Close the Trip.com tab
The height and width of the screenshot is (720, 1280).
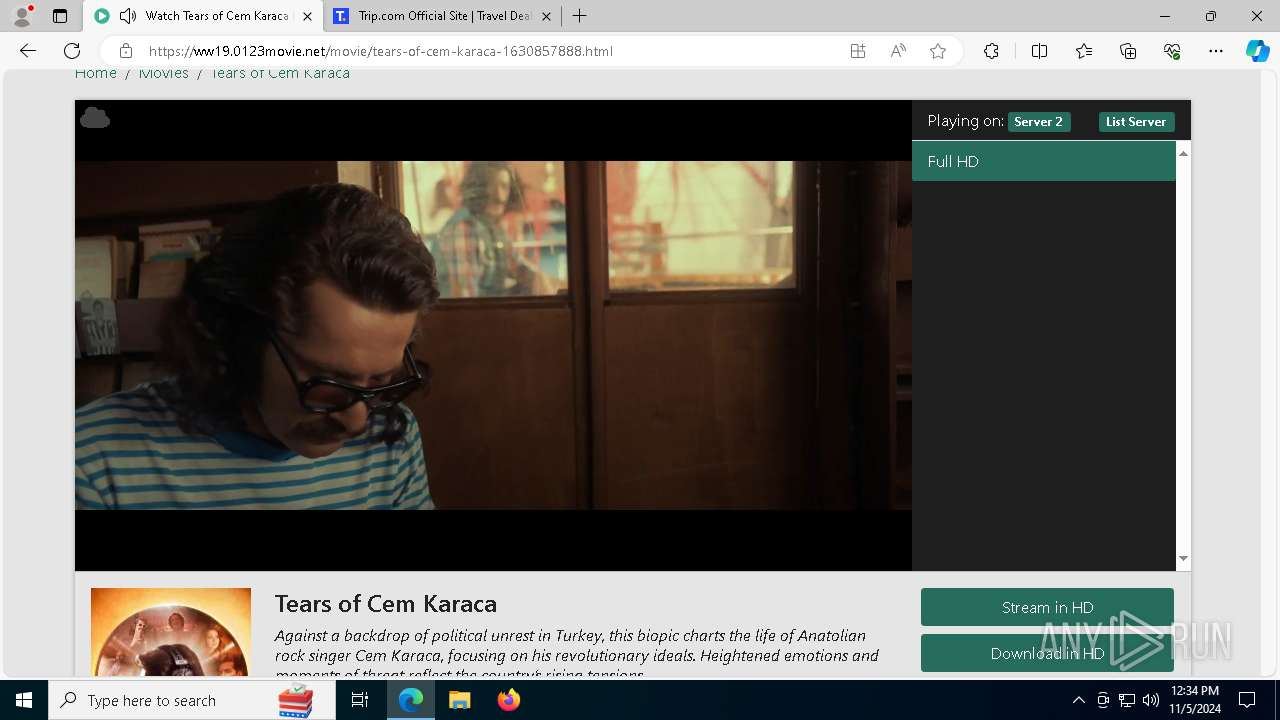(546, 16)
